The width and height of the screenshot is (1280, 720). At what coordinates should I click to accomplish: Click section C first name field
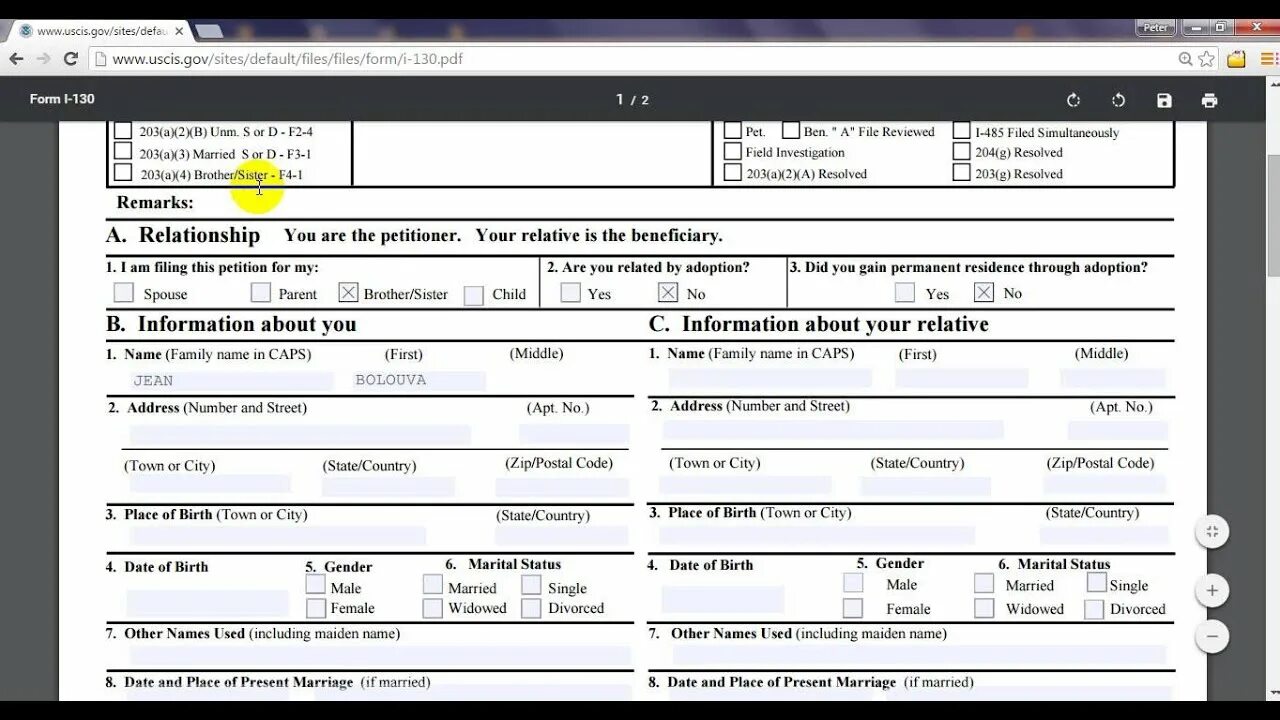(962, 378)
